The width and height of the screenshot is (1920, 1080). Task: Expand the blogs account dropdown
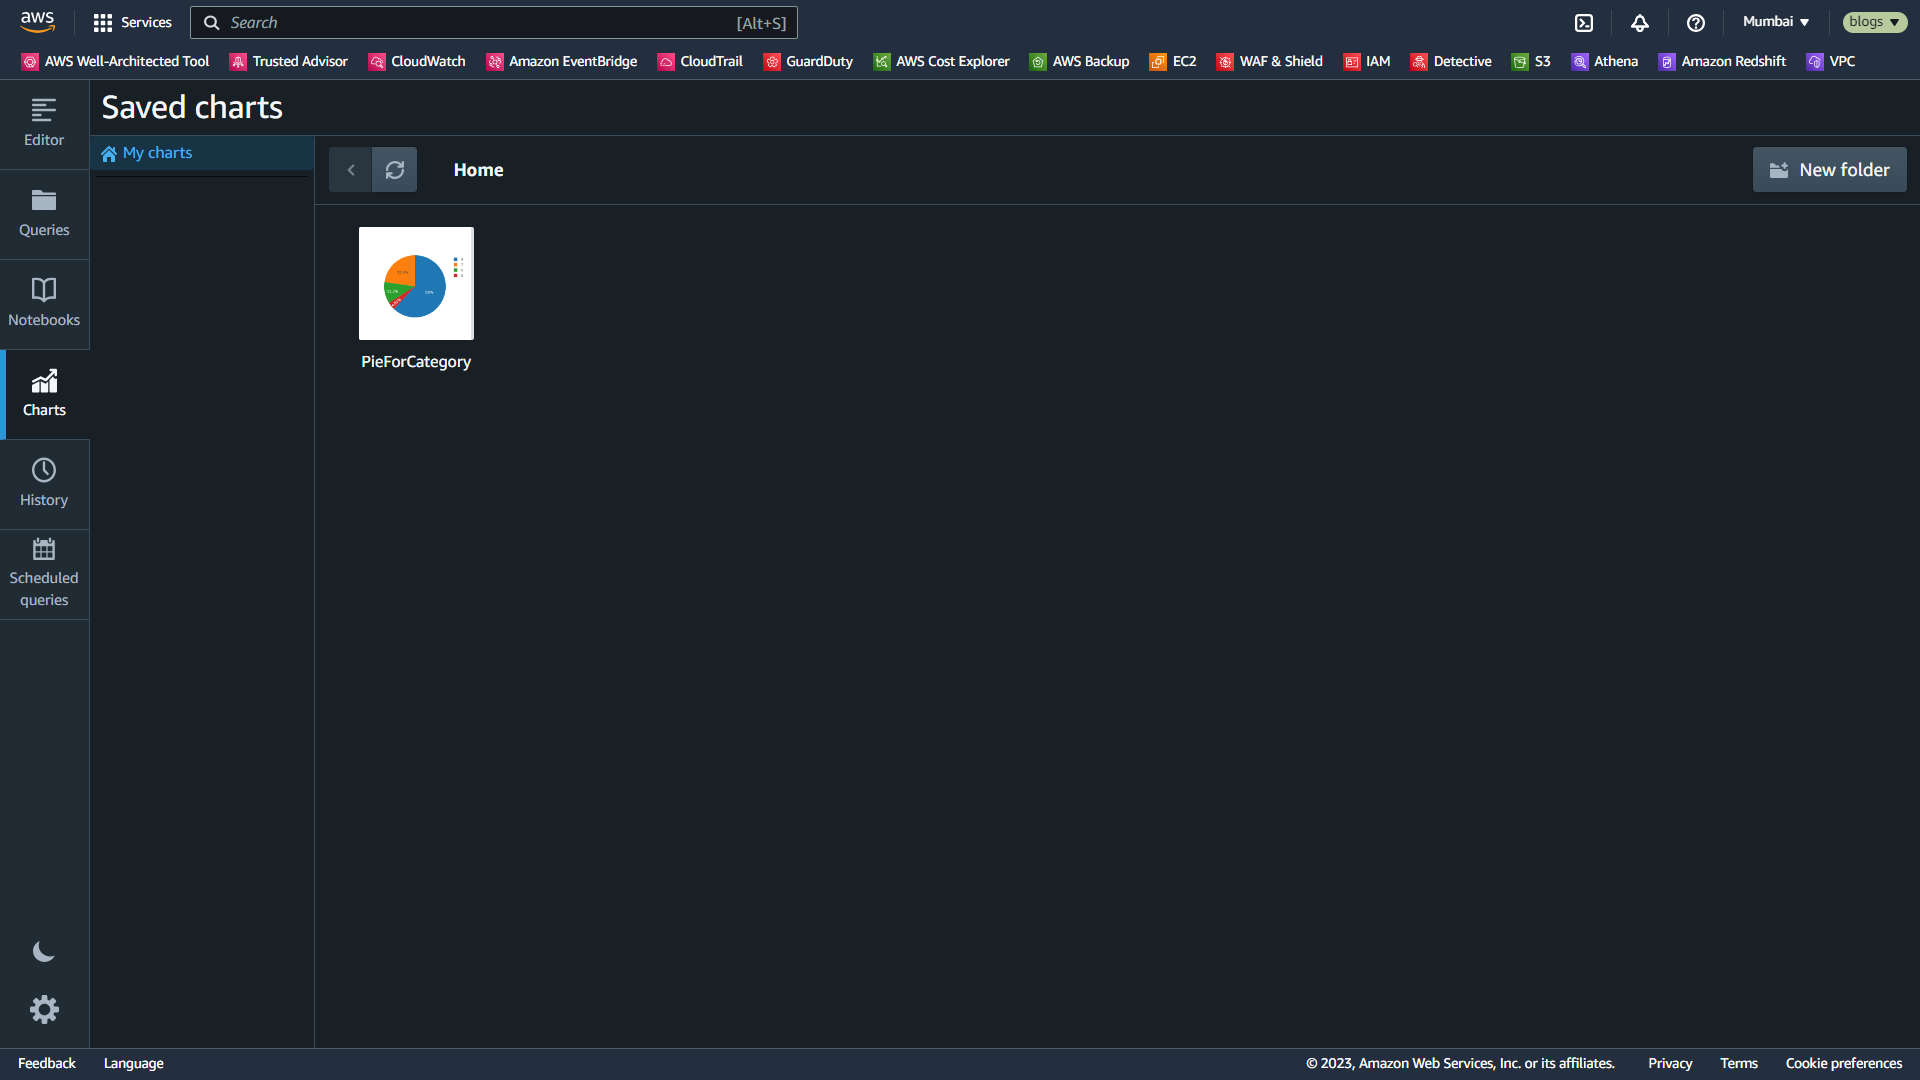[x=1874, y=22]
